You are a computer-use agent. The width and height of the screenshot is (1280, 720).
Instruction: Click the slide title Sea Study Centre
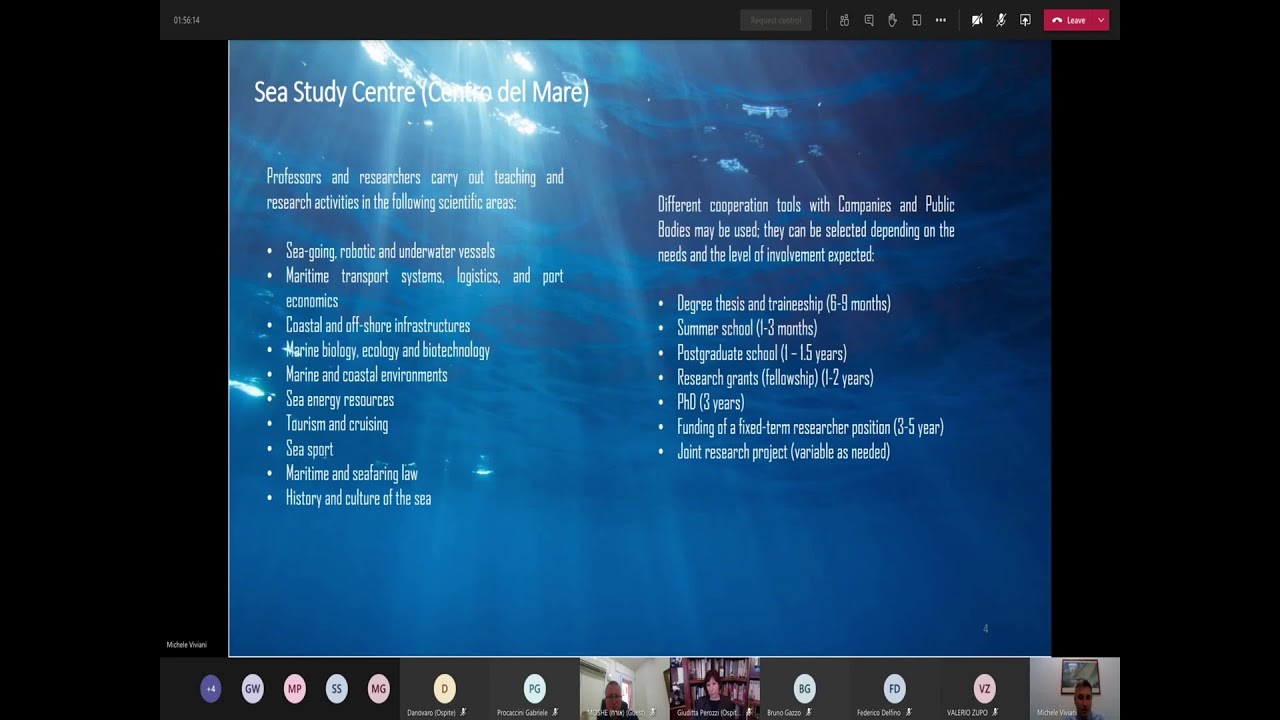tap(421, 93)
